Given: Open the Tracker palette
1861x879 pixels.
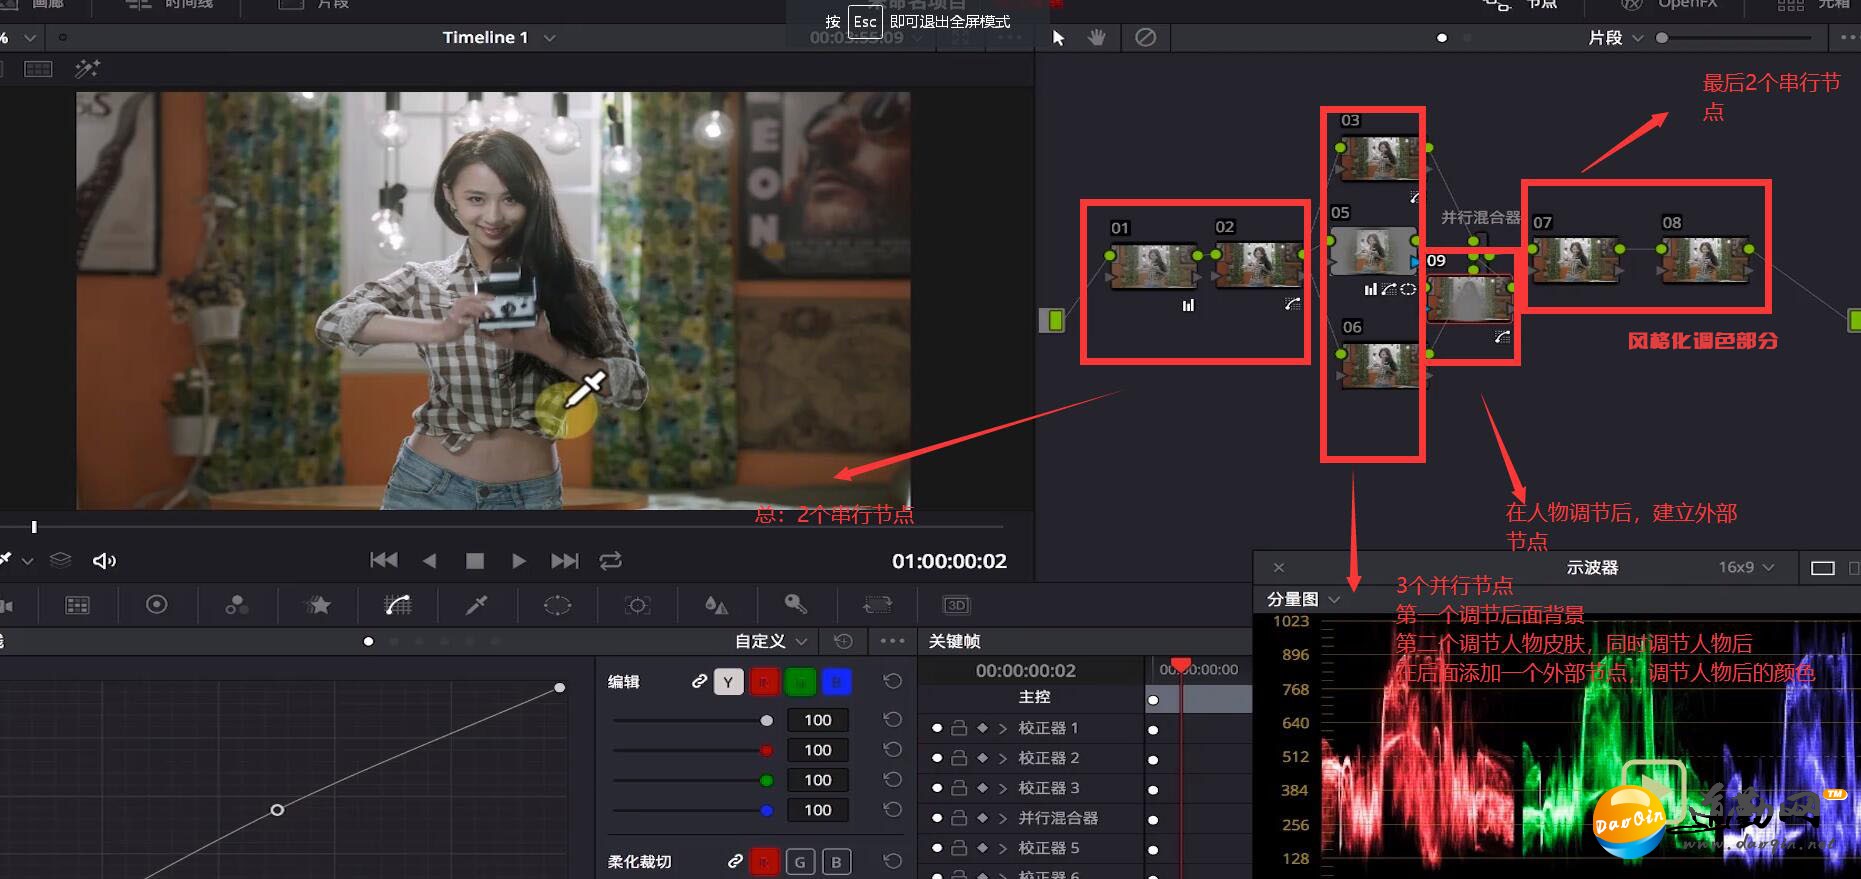Looking at the screenshot, I should coord(637,605).
